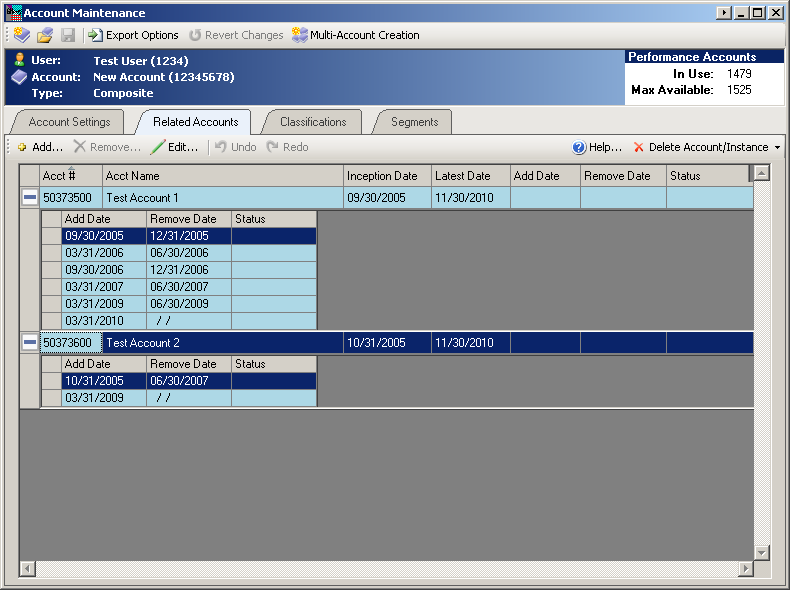The width and height of the screenshot is (790, 590).
Task: Switch to the Account Settings tab
Action: 69,122
